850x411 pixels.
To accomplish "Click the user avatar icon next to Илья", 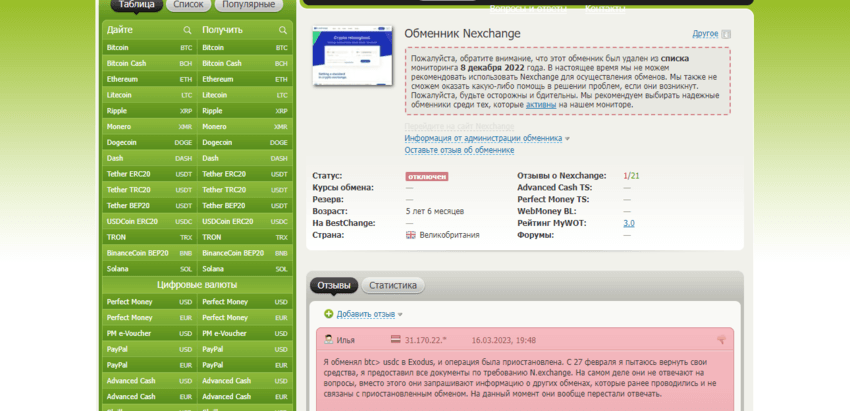I will click(x=328, y=340).
